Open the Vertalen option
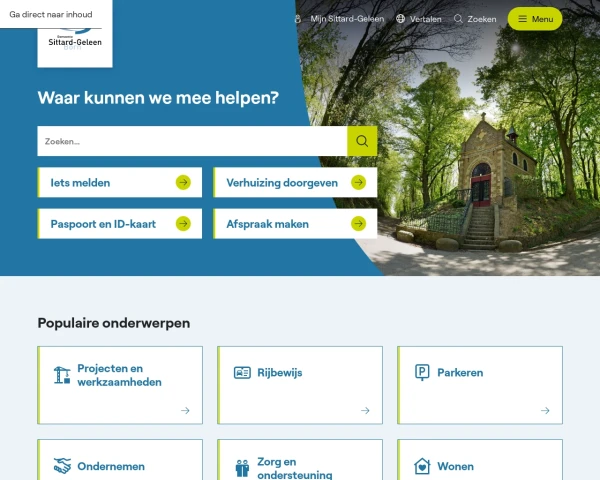This screenshot has height=480, width=600. 426,19
